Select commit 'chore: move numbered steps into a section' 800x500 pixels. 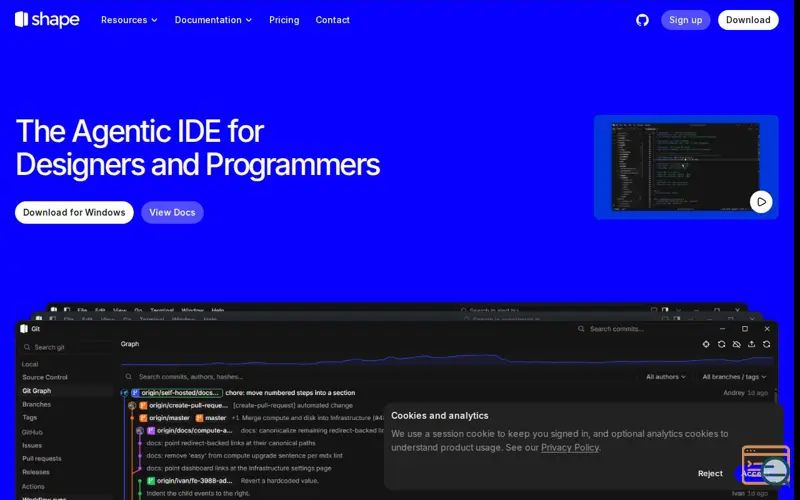point(290,393)
